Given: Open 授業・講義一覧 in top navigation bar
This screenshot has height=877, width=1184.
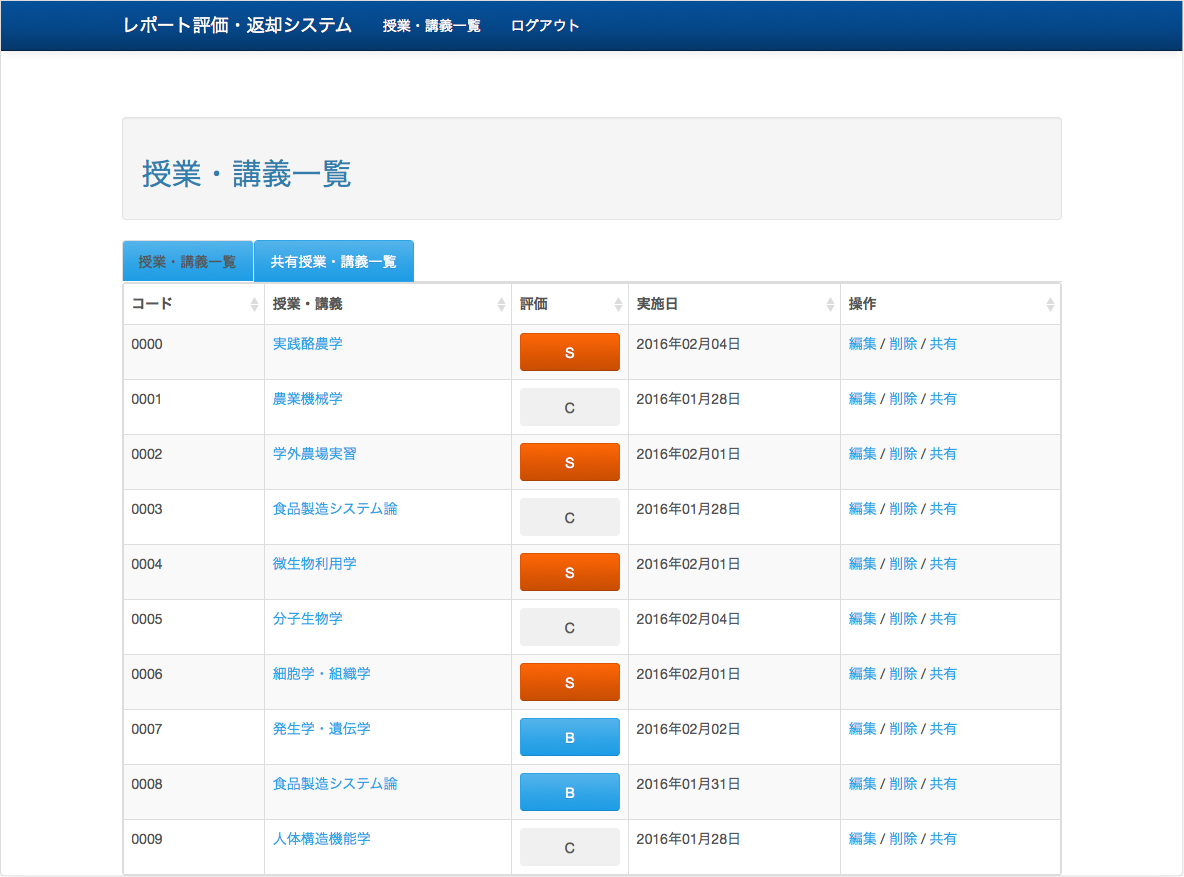Looking at the screenshot, I should coord(431,26).
